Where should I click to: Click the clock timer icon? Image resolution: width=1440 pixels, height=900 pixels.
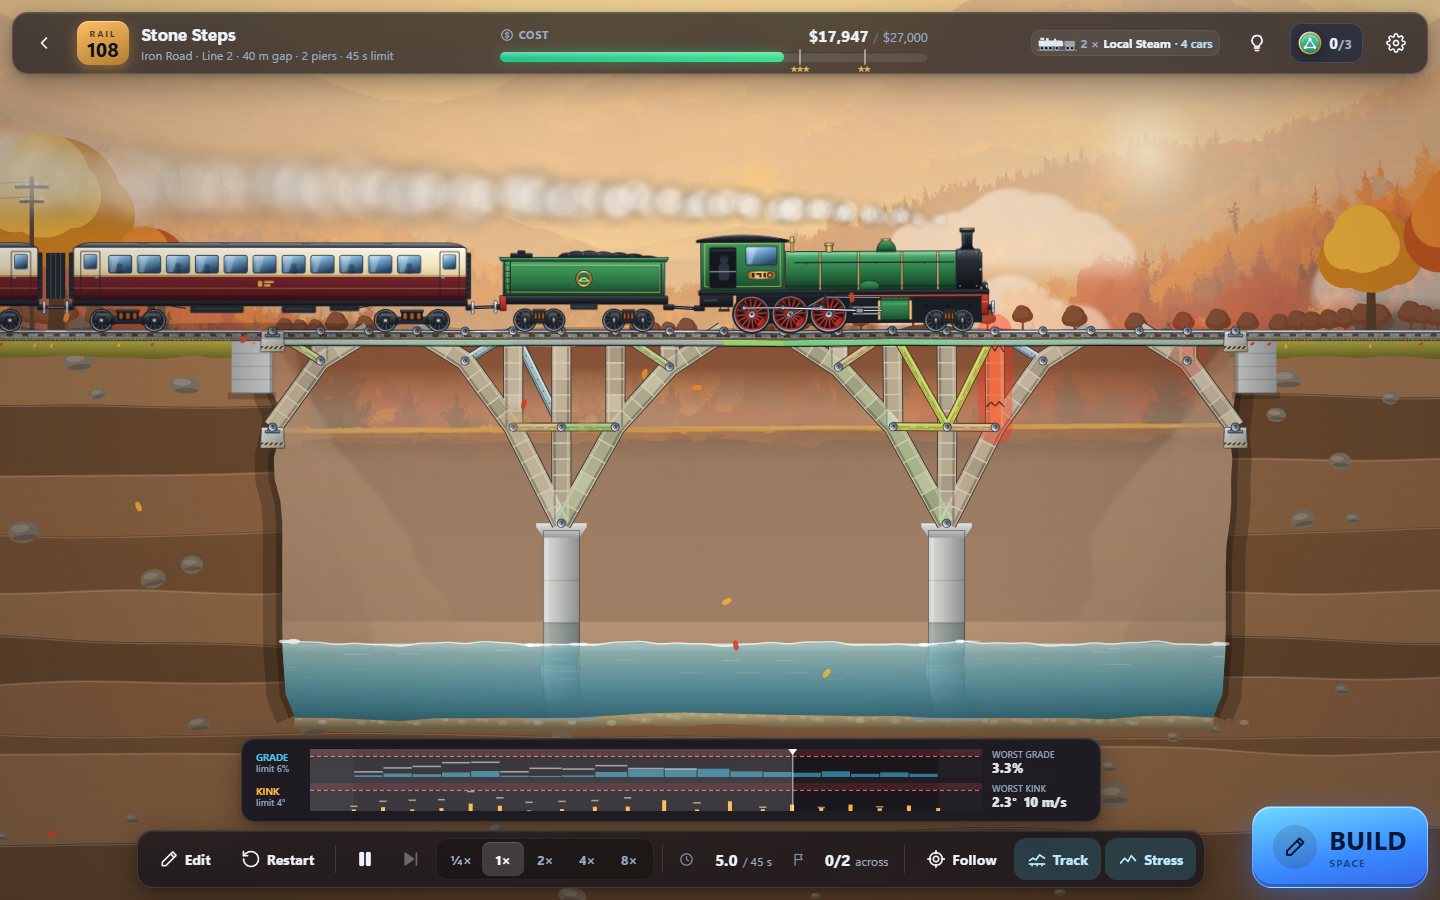(x=687, y=860)
